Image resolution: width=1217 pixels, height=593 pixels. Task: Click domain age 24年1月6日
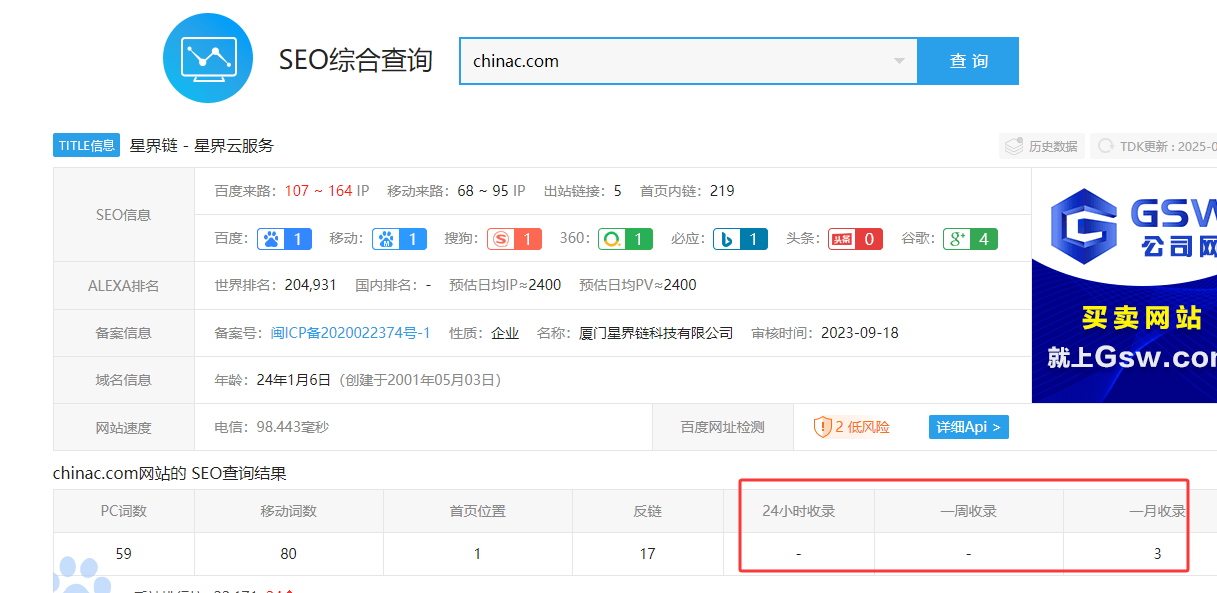(x=294, y=380)
